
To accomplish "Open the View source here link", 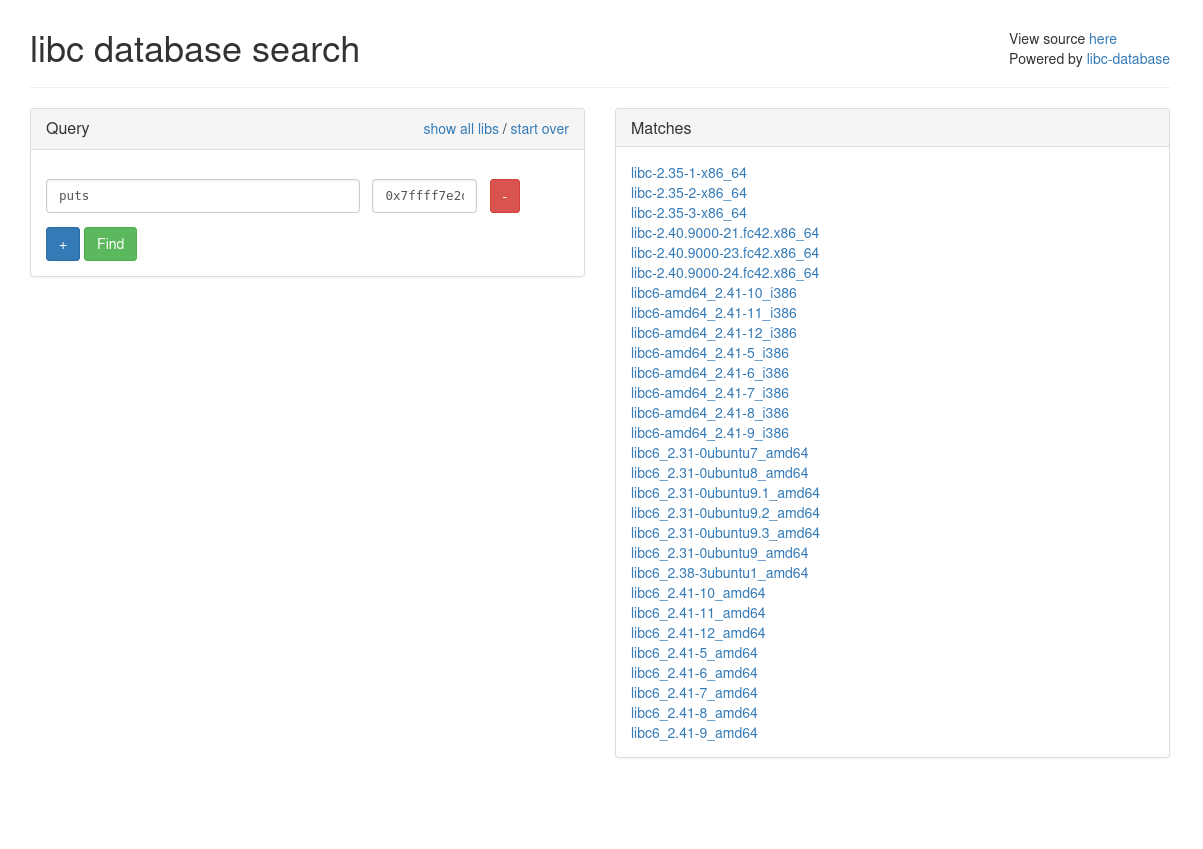I will pos(1102,39).
